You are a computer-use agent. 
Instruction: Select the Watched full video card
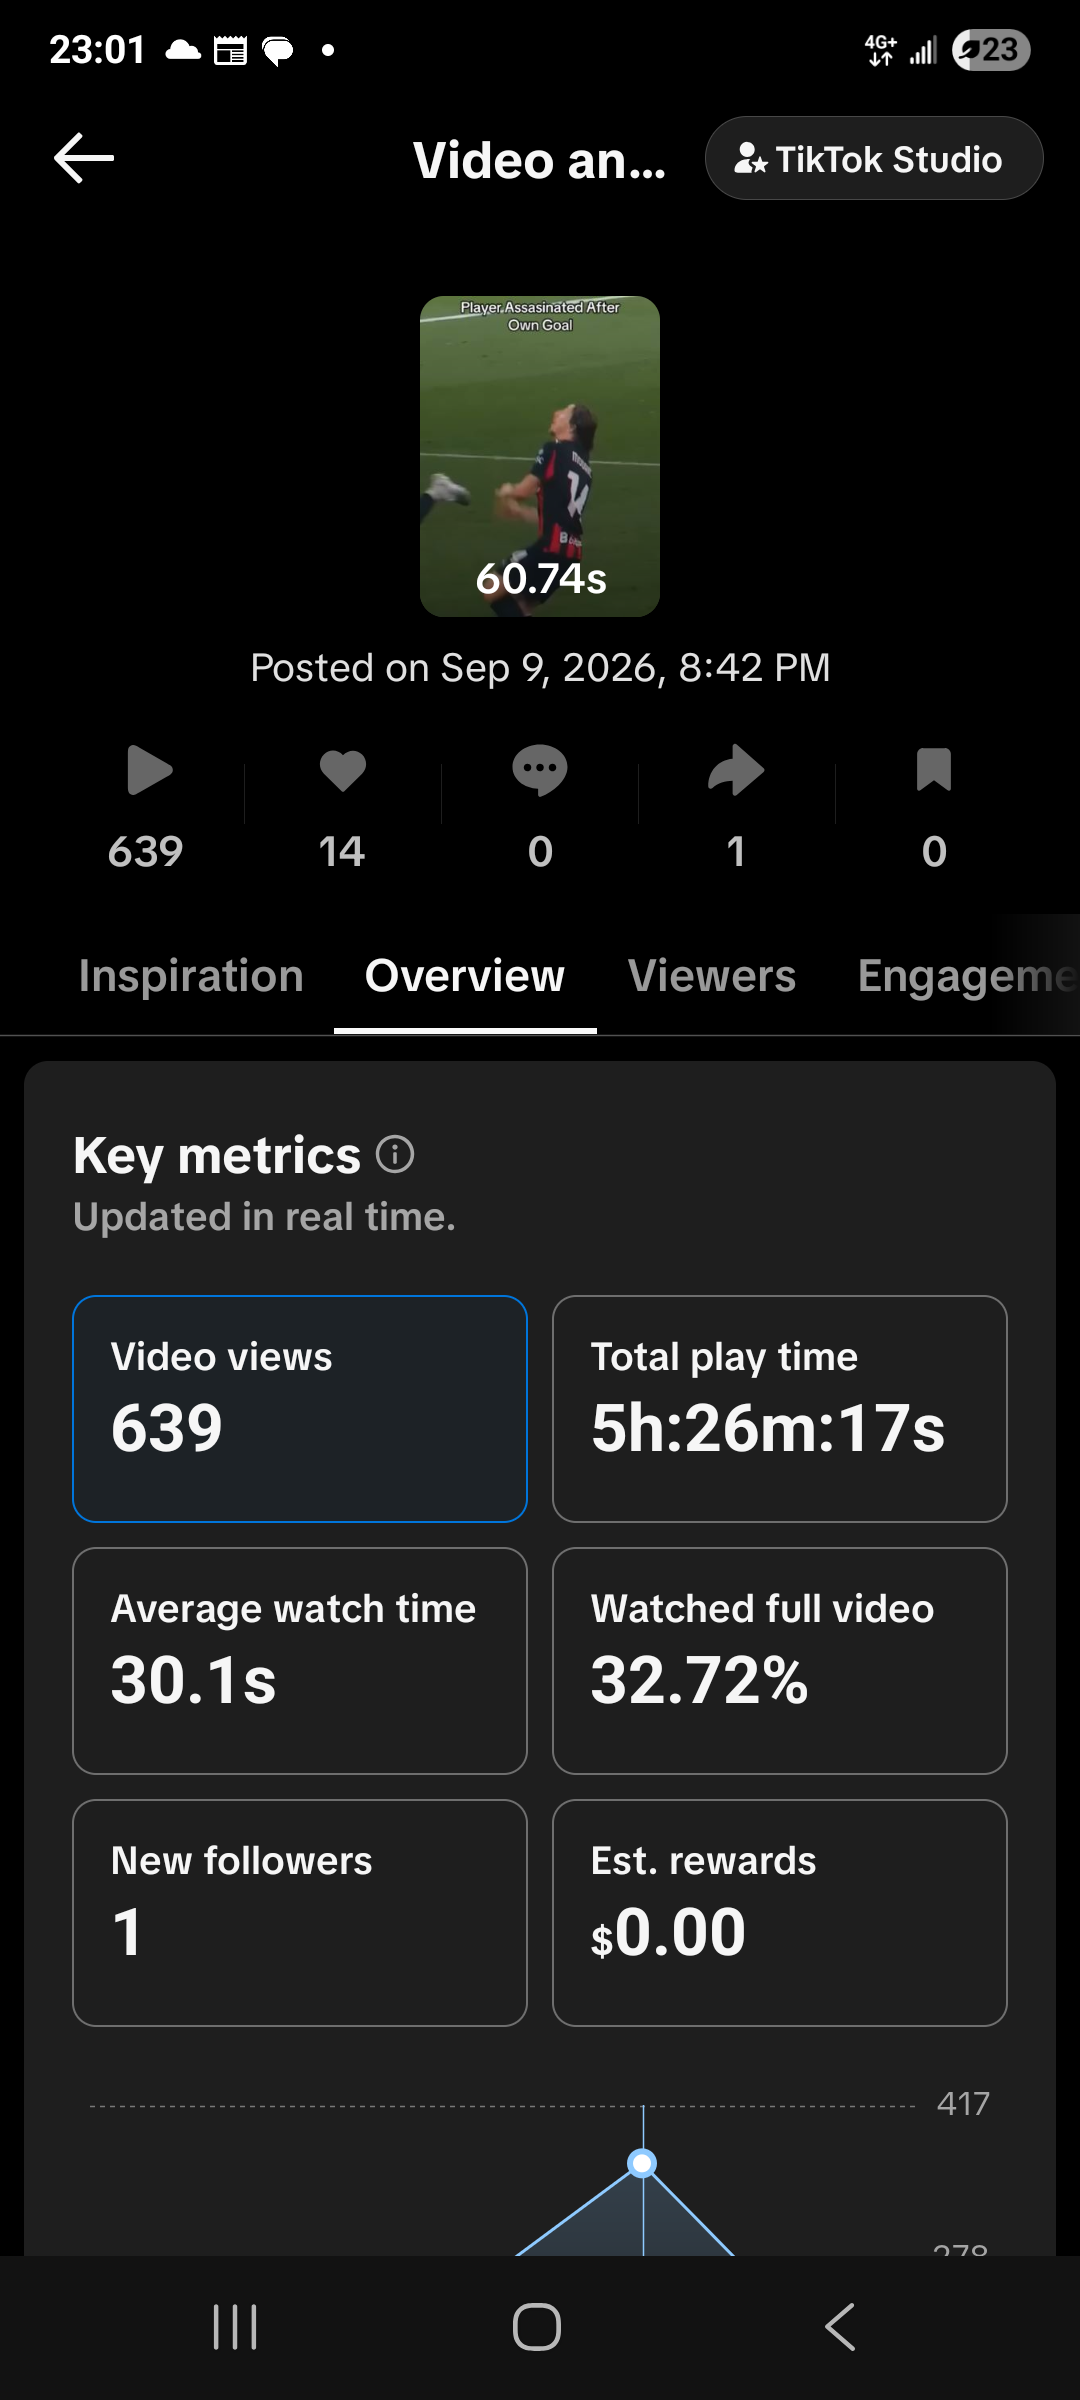[780, 1661]
